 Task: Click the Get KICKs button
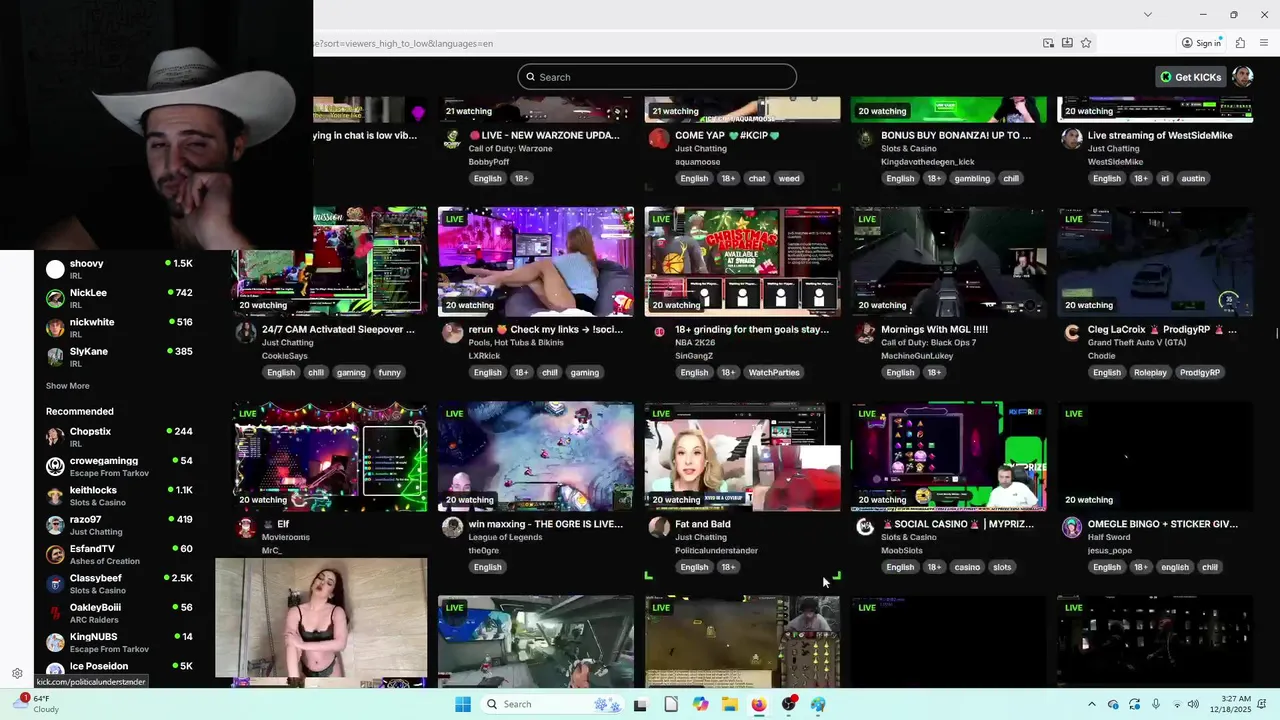1191,77
